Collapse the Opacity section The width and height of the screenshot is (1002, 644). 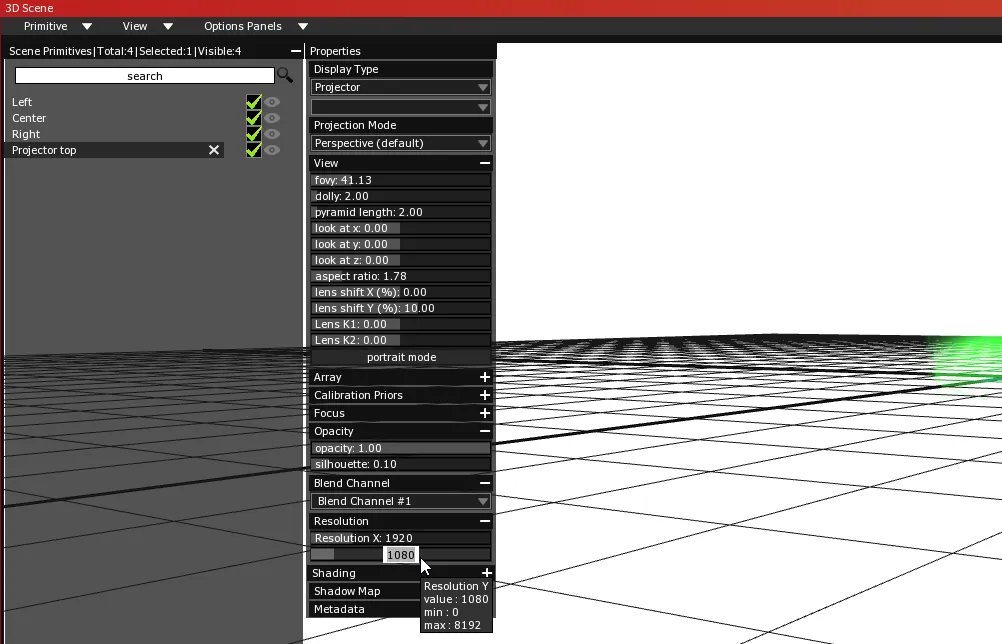(485, 431)
